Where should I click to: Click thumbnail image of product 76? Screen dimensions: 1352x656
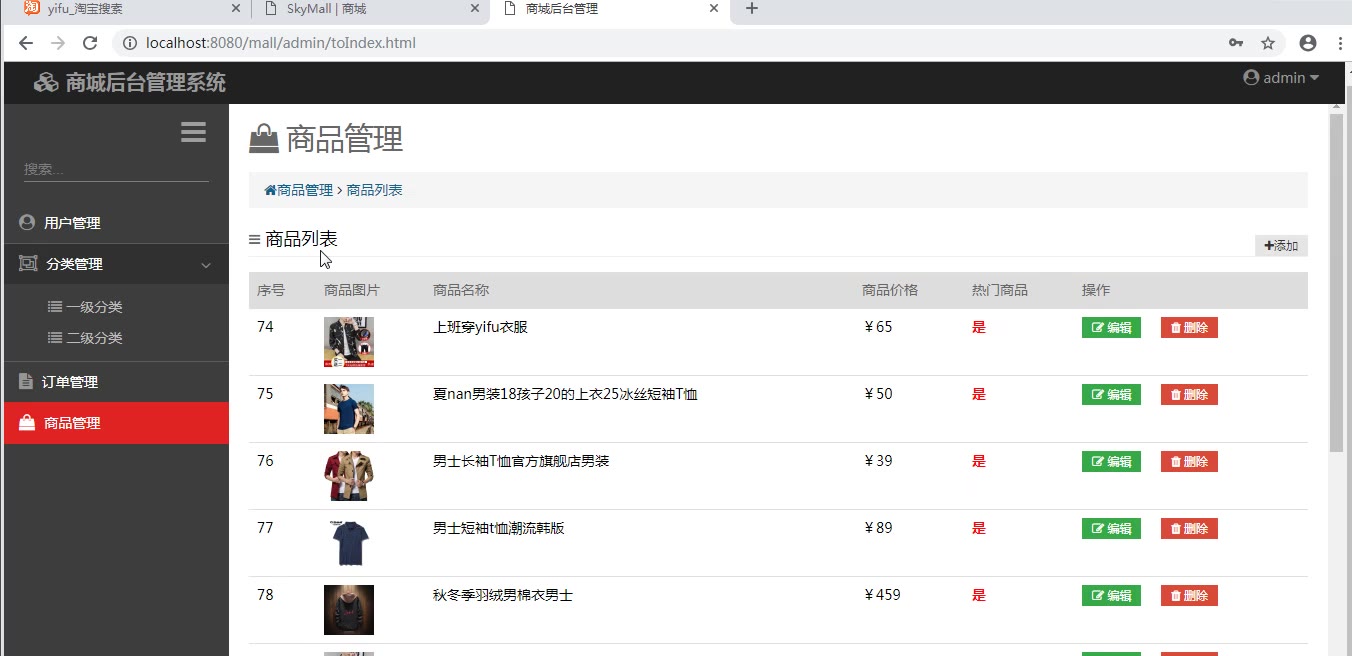[x=349, y=476]
